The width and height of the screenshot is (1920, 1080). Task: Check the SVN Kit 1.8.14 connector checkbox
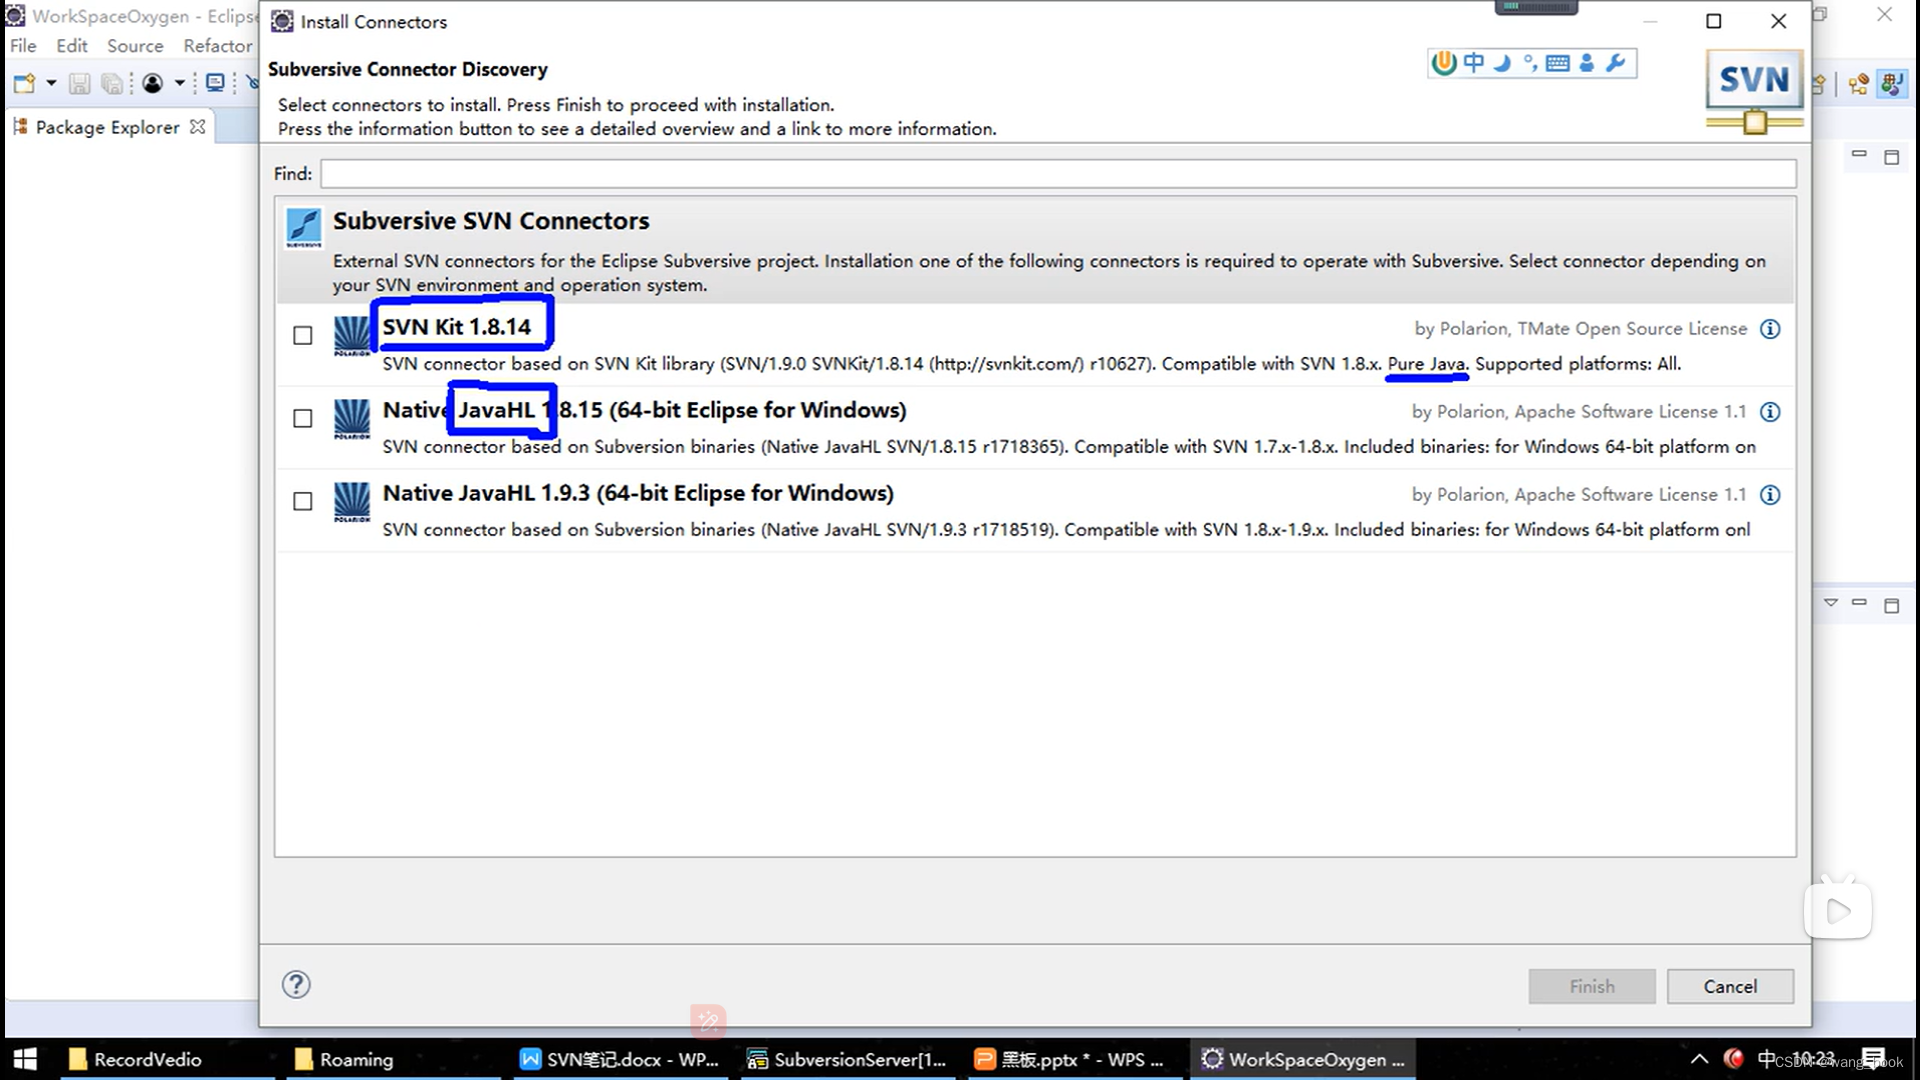(302, 335)
